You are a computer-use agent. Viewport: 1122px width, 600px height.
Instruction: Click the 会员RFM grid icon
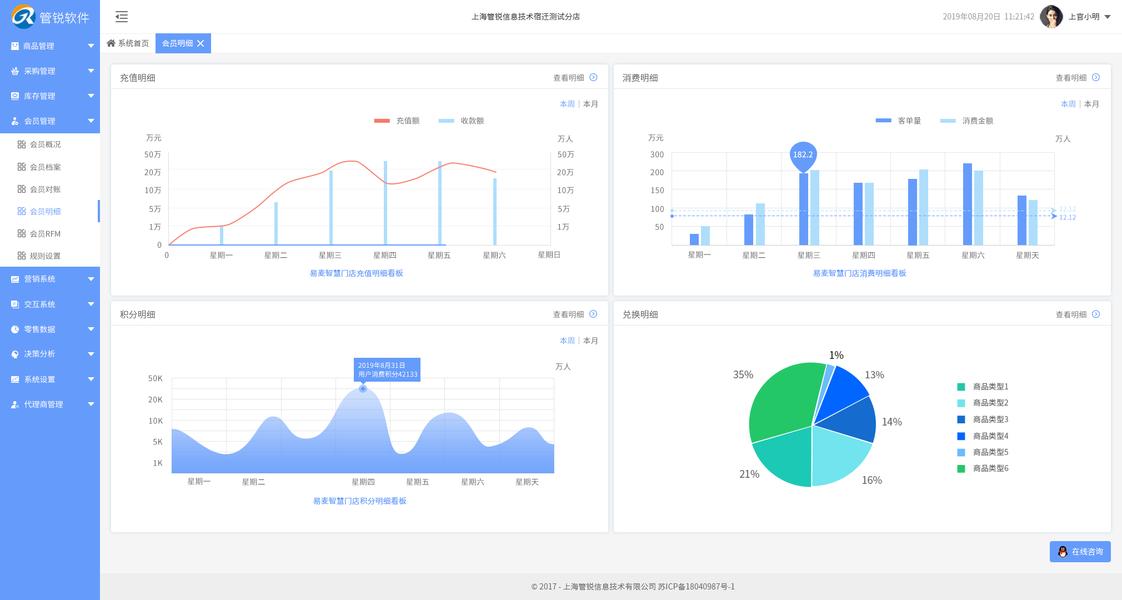21,233
